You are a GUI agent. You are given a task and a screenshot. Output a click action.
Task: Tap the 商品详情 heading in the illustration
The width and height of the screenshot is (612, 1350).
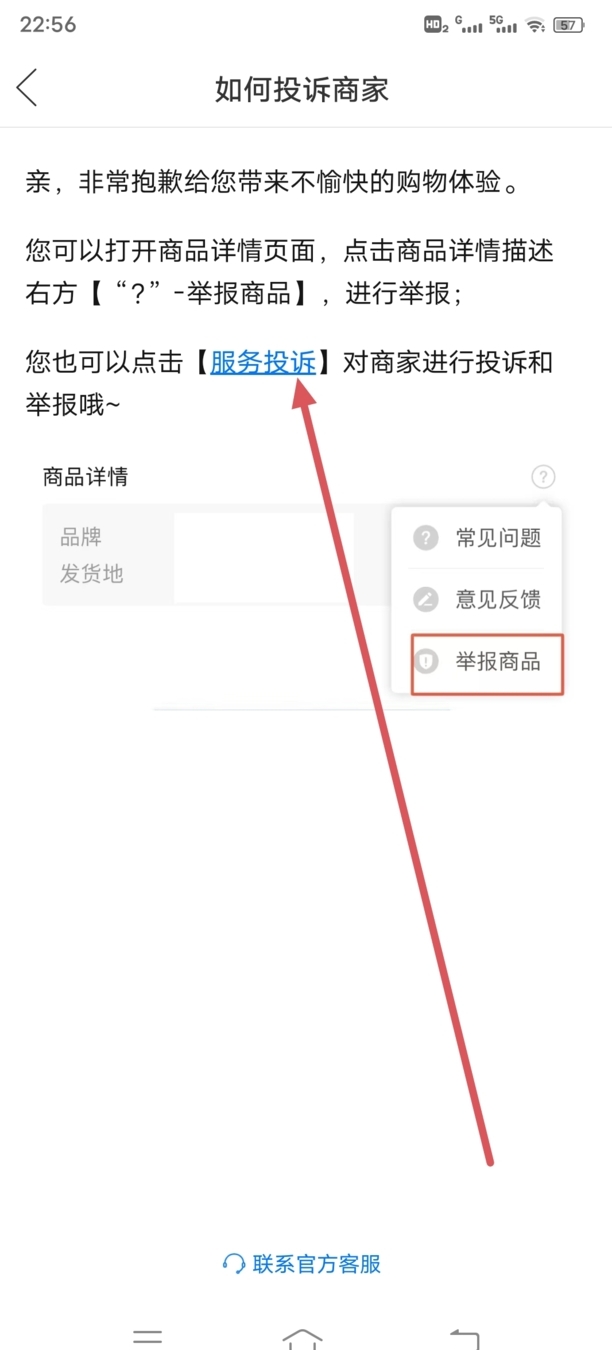coord(85,477)
